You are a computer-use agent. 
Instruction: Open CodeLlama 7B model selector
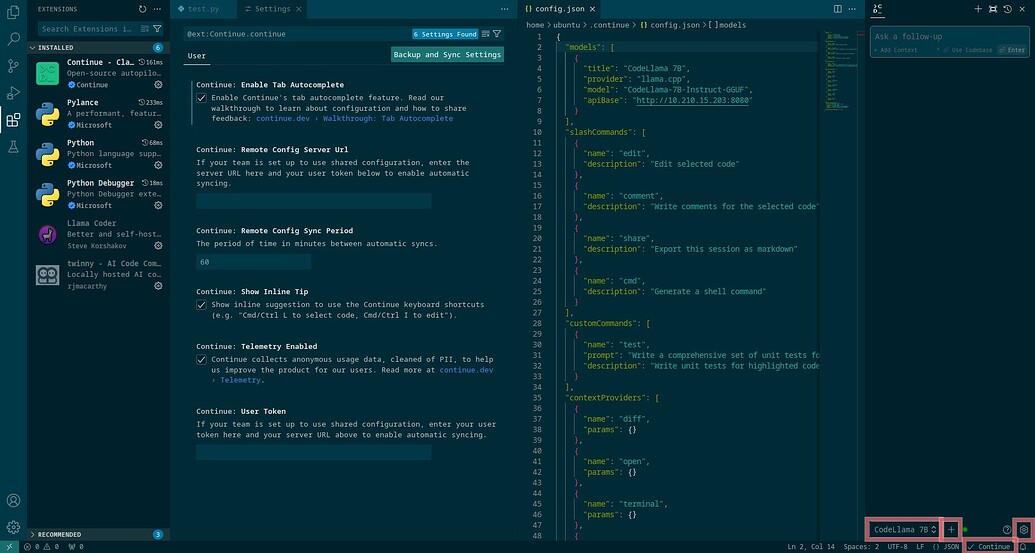[904, 529]
